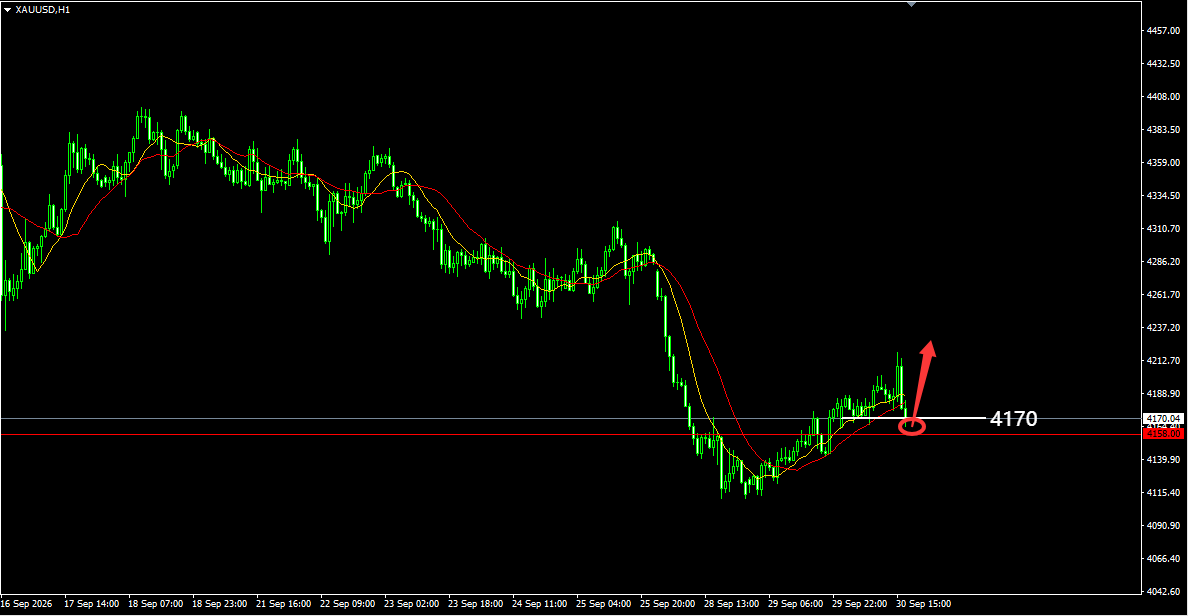
Task: Click the 23 Sep 02:00 time label
Action: [x=411, y=604]
